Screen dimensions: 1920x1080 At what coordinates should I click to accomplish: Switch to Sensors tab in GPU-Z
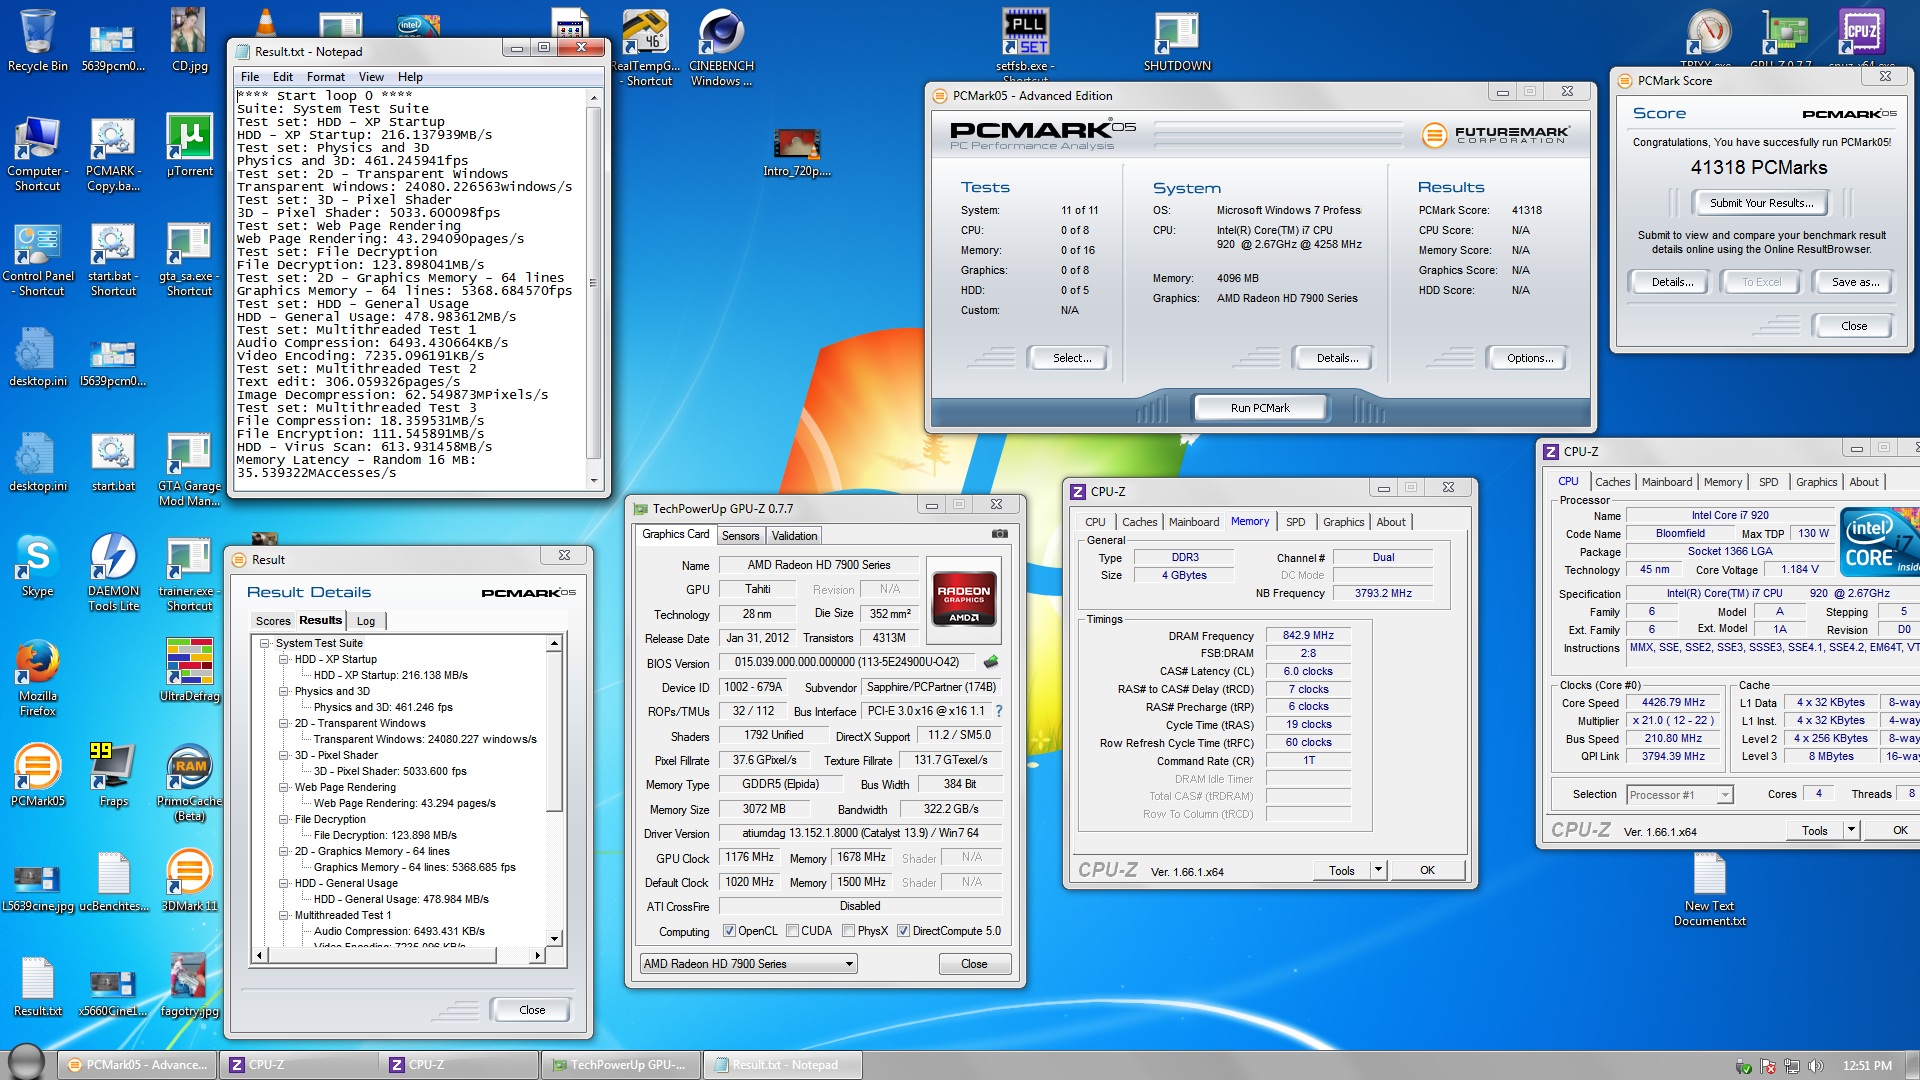[740, 536]
